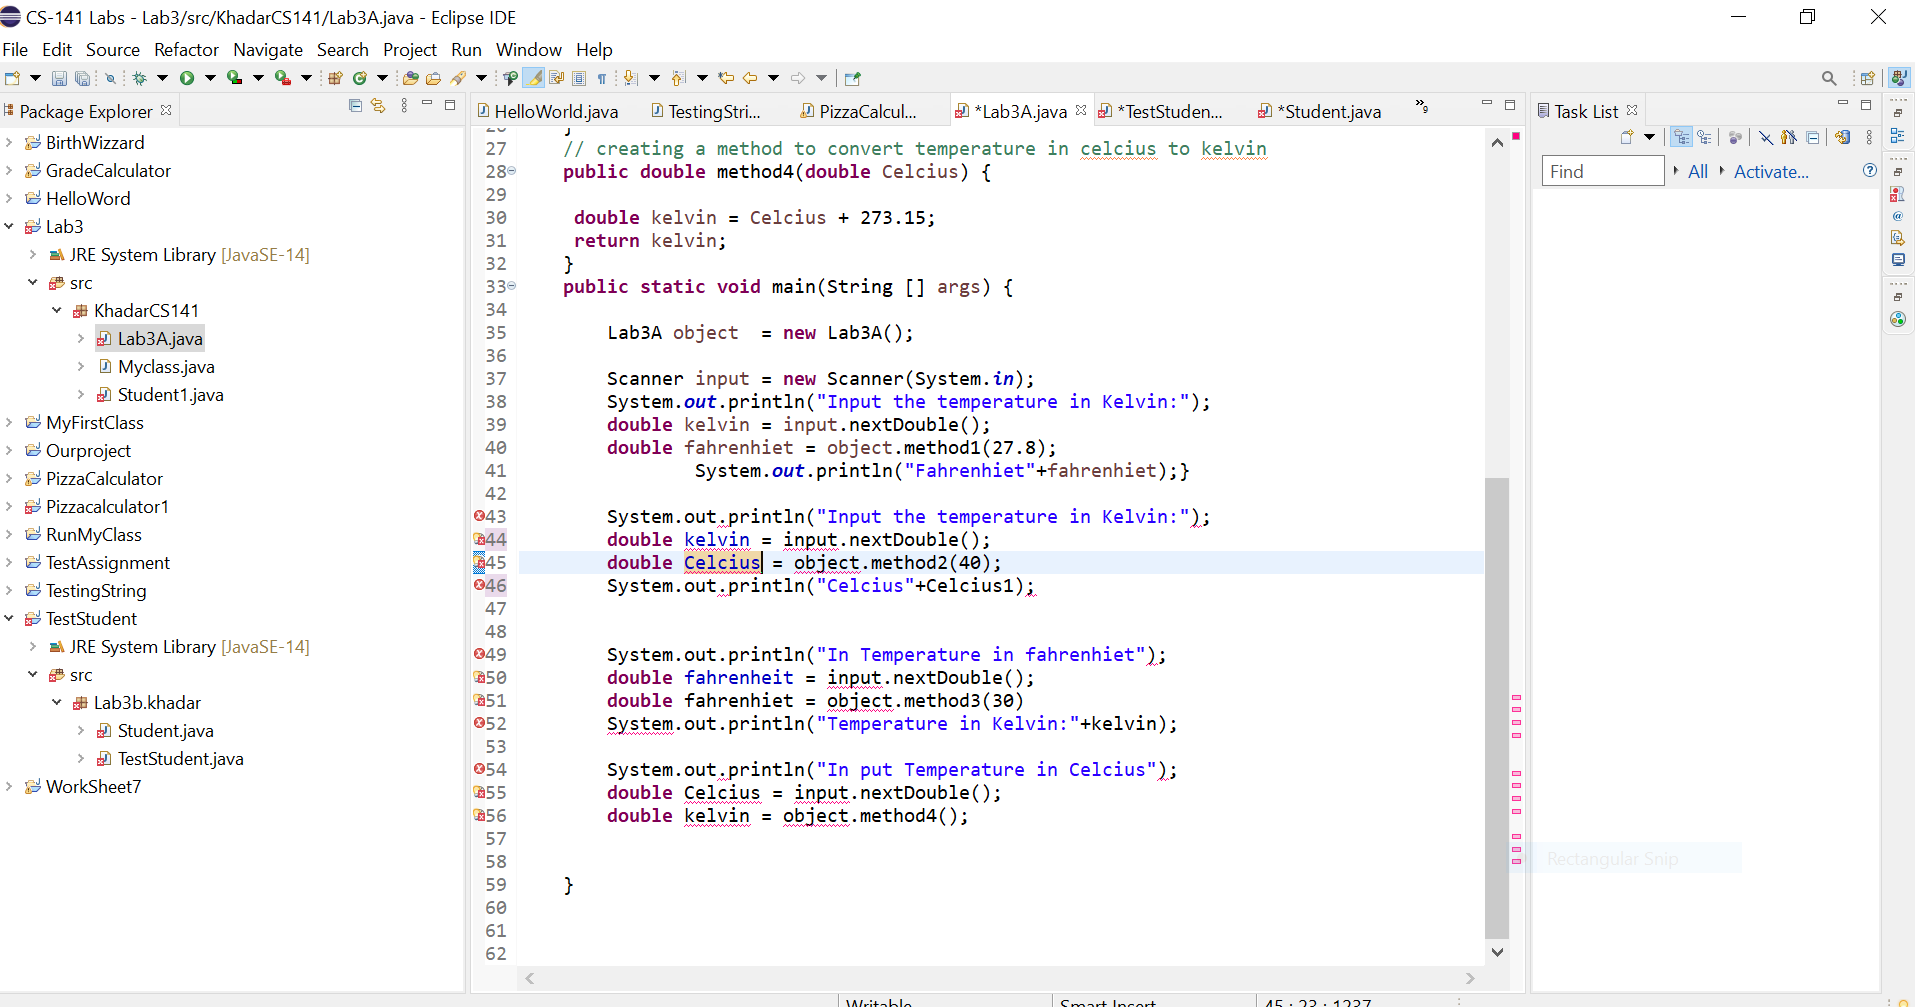This screenshot has width=1915, height=1007.
Task: Open the Refactor menu
Action: coord(186,49)
